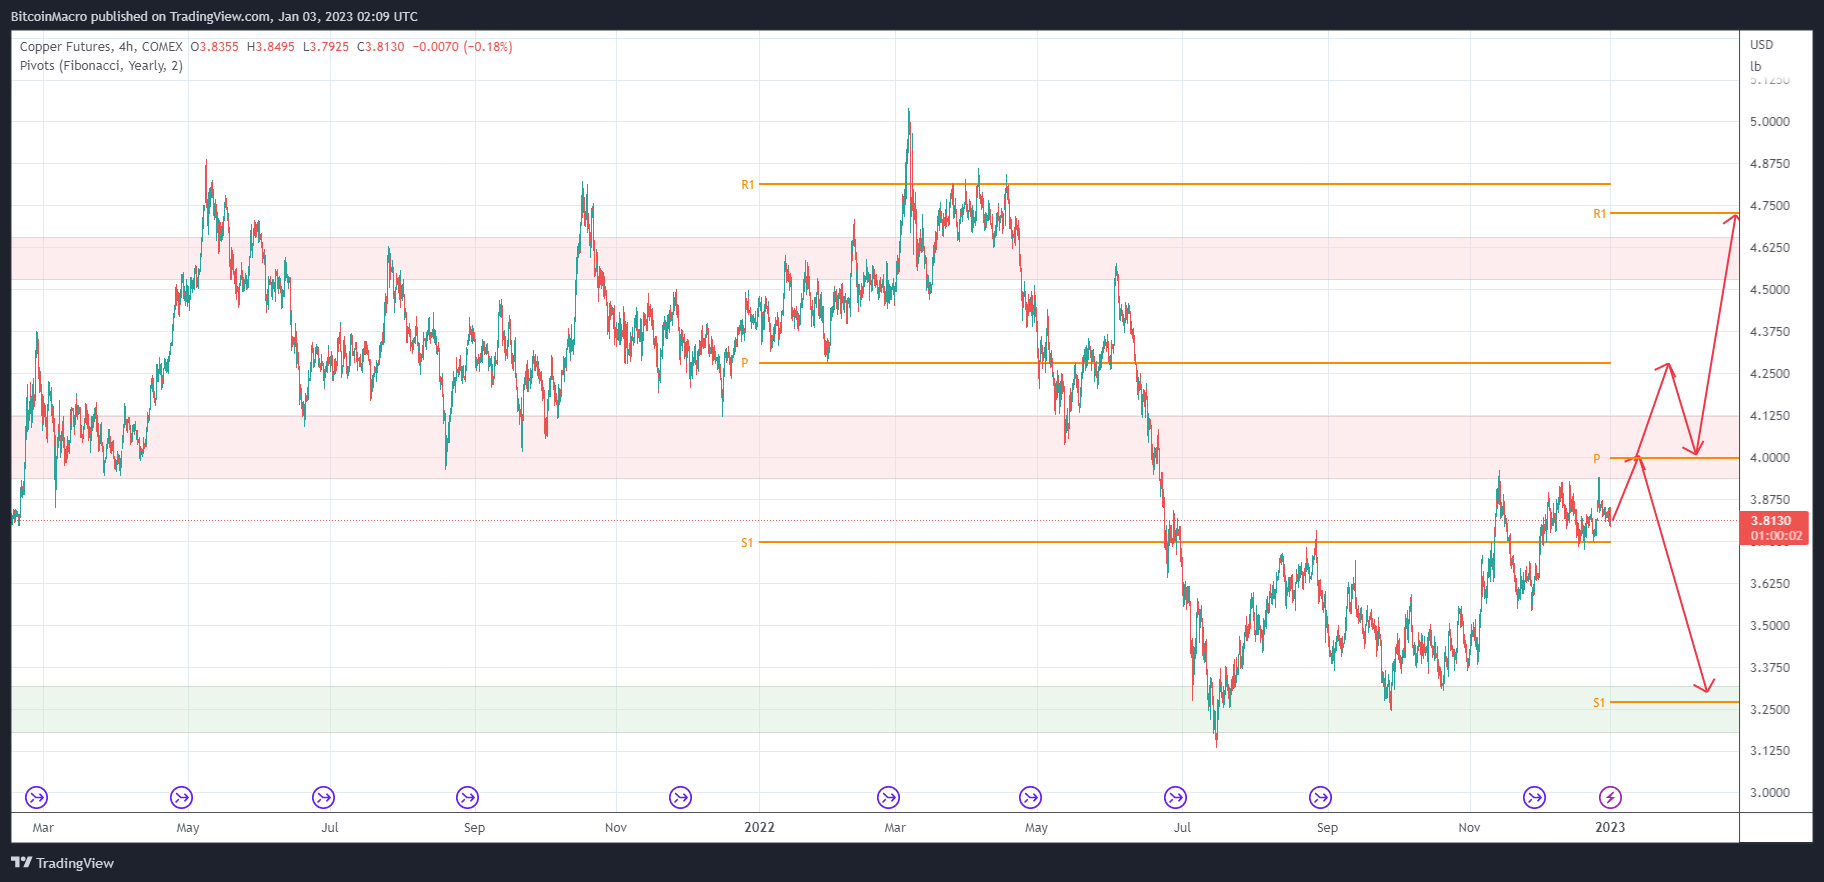This screenshot has height=882, width=1824.
Task: Click the rollover marker above Sep 2021
Action: (x=467, y=797)
